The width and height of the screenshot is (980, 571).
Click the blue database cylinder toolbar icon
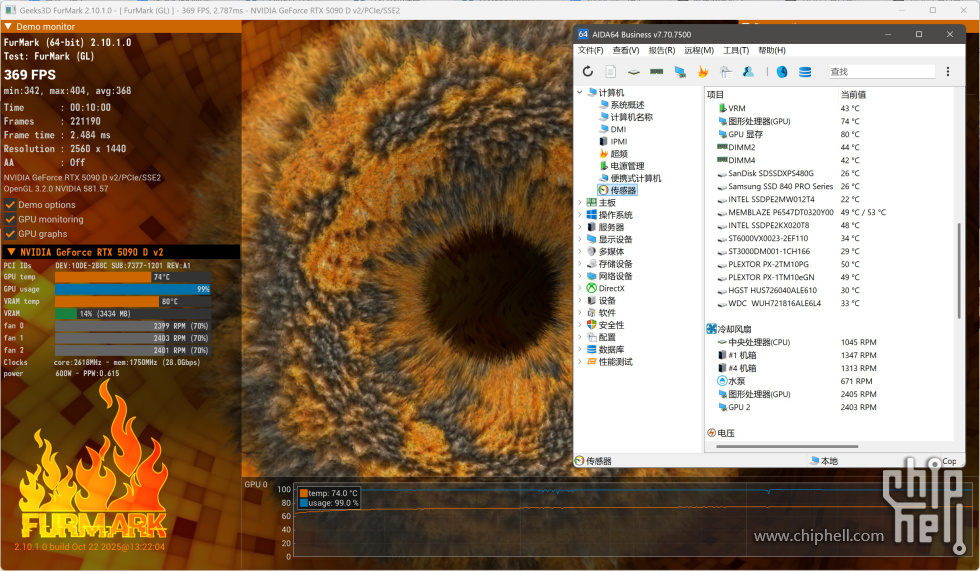pos(805,72)
